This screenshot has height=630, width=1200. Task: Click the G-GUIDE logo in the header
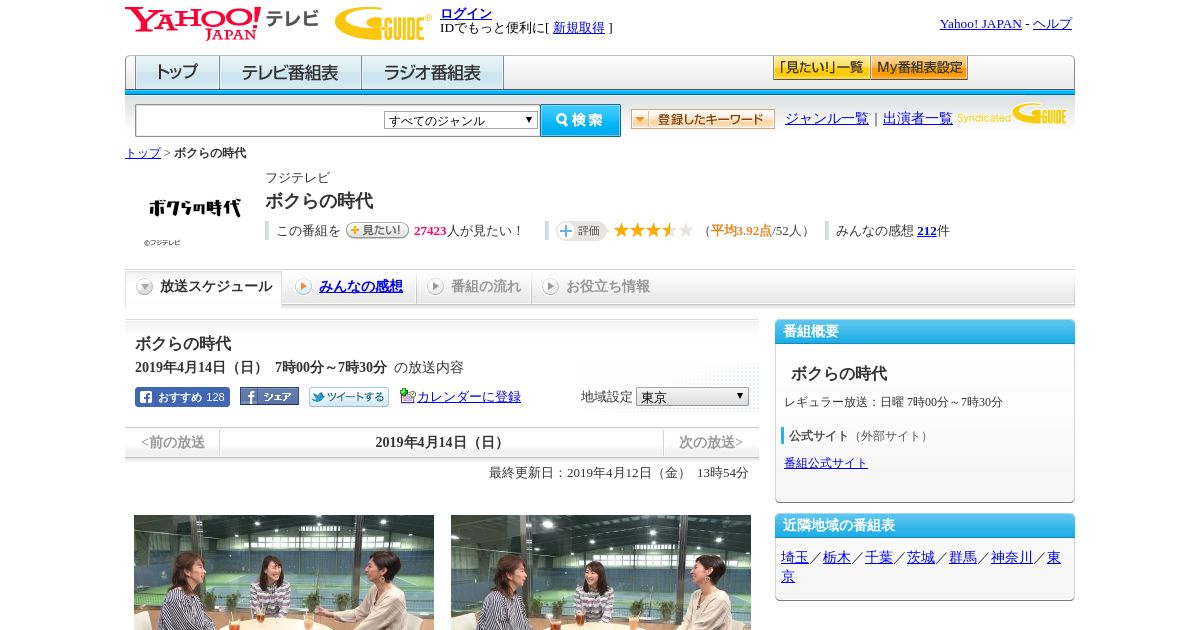(383, 23)
